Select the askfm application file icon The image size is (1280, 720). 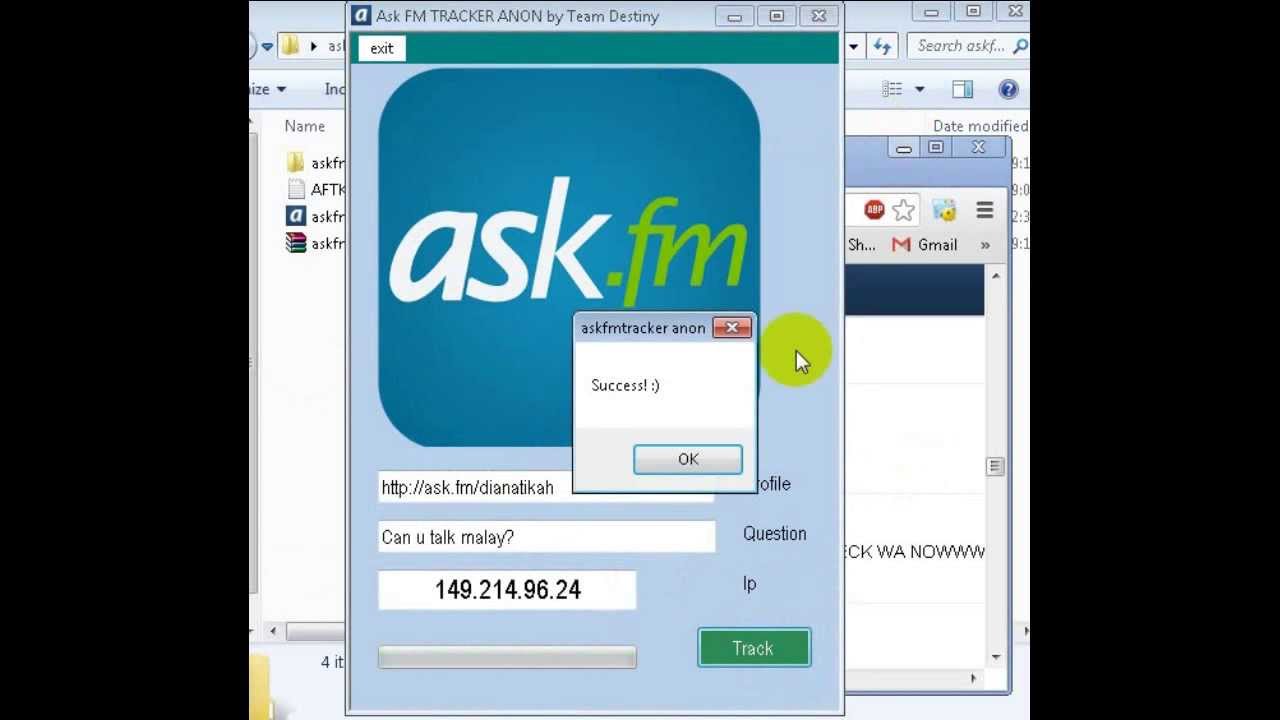pos(295,216)
